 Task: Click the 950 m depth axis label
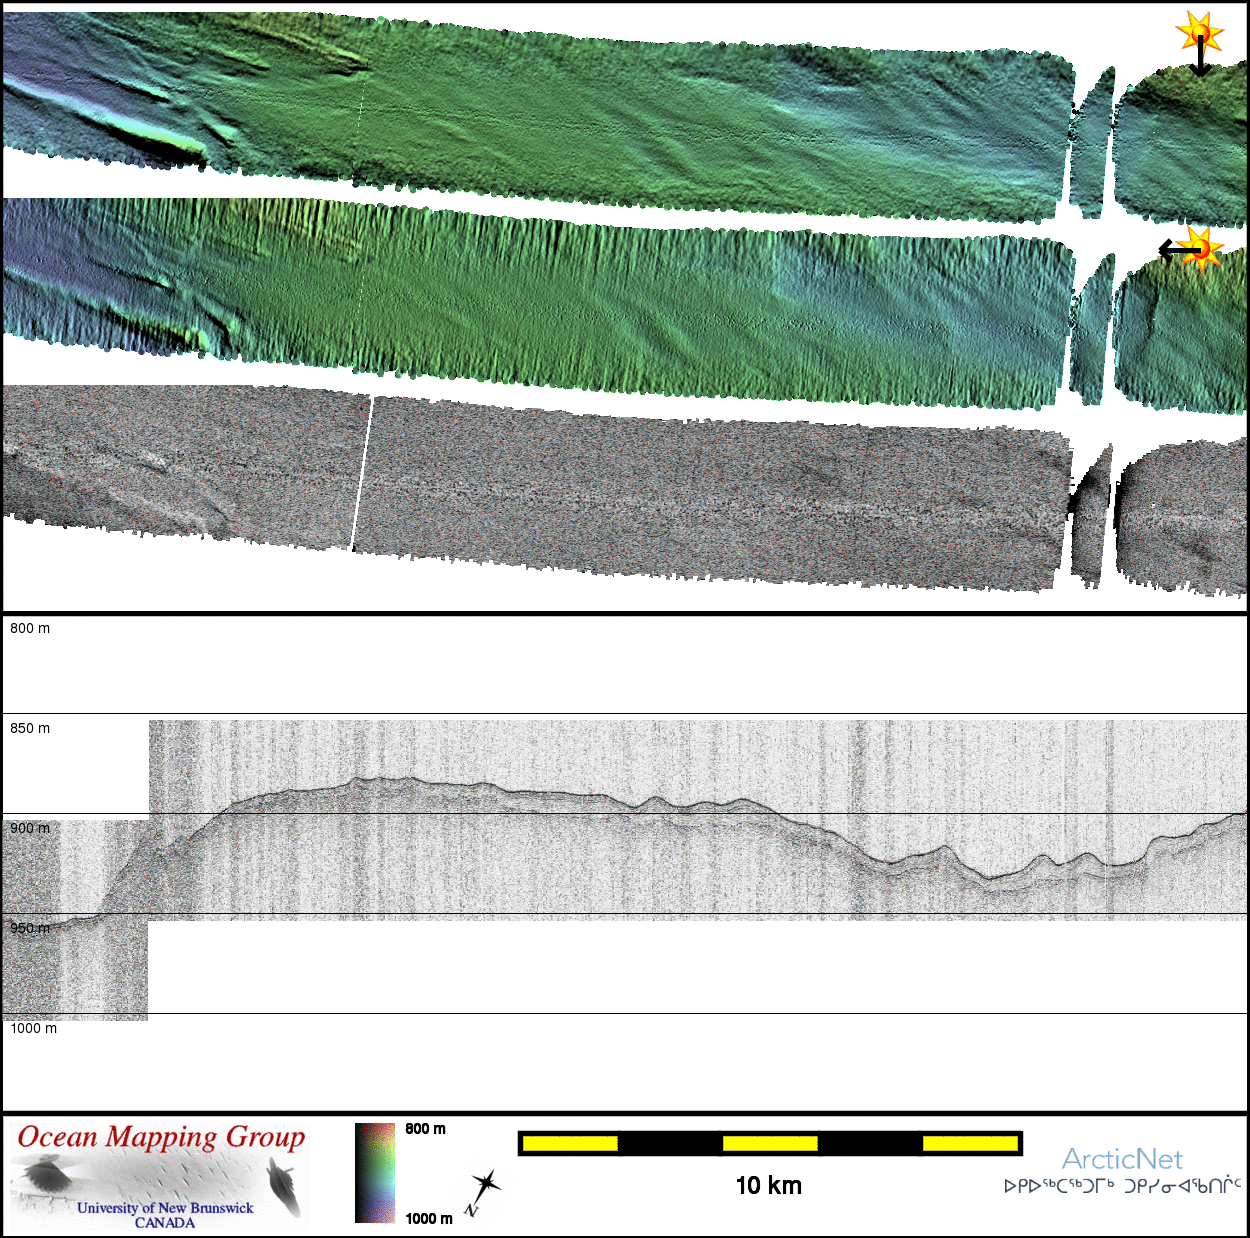[x=30, y=928]
